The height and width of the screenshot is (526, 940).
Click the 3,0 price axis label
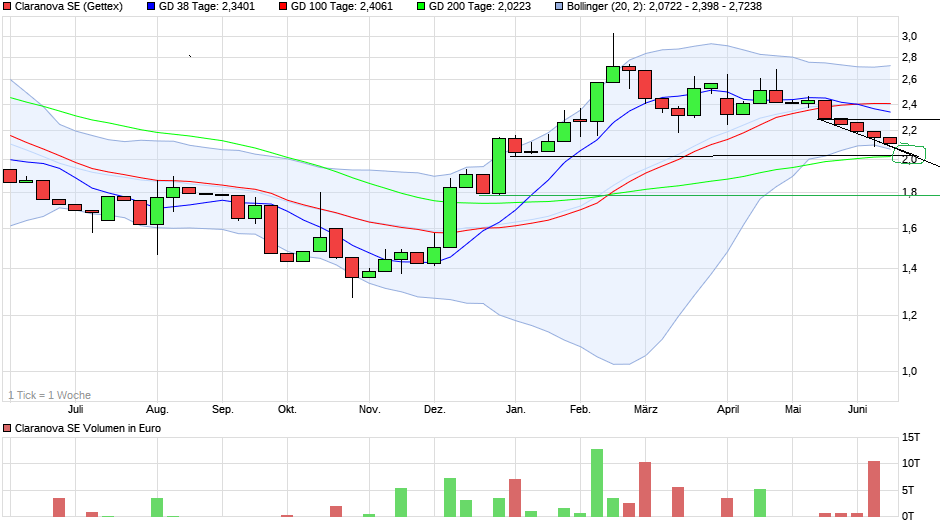tap(909, 36)
